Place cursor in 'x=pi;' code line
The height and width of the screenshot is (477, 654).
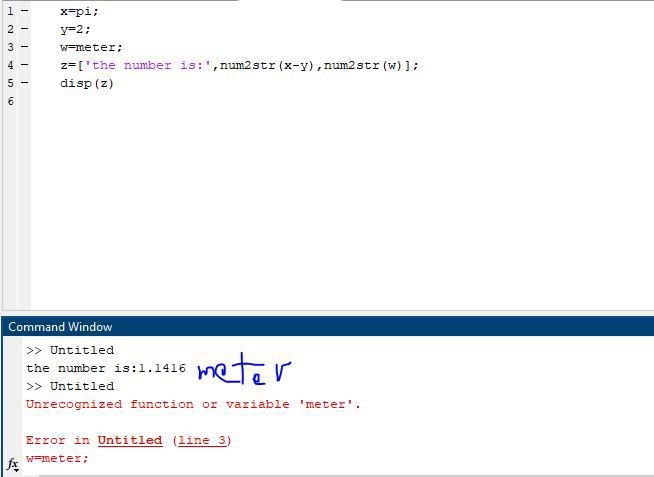coord(79,11)
